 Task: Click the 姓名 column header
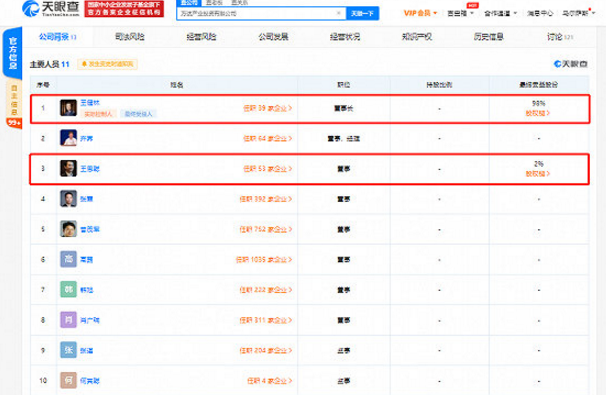coord(177,85)
